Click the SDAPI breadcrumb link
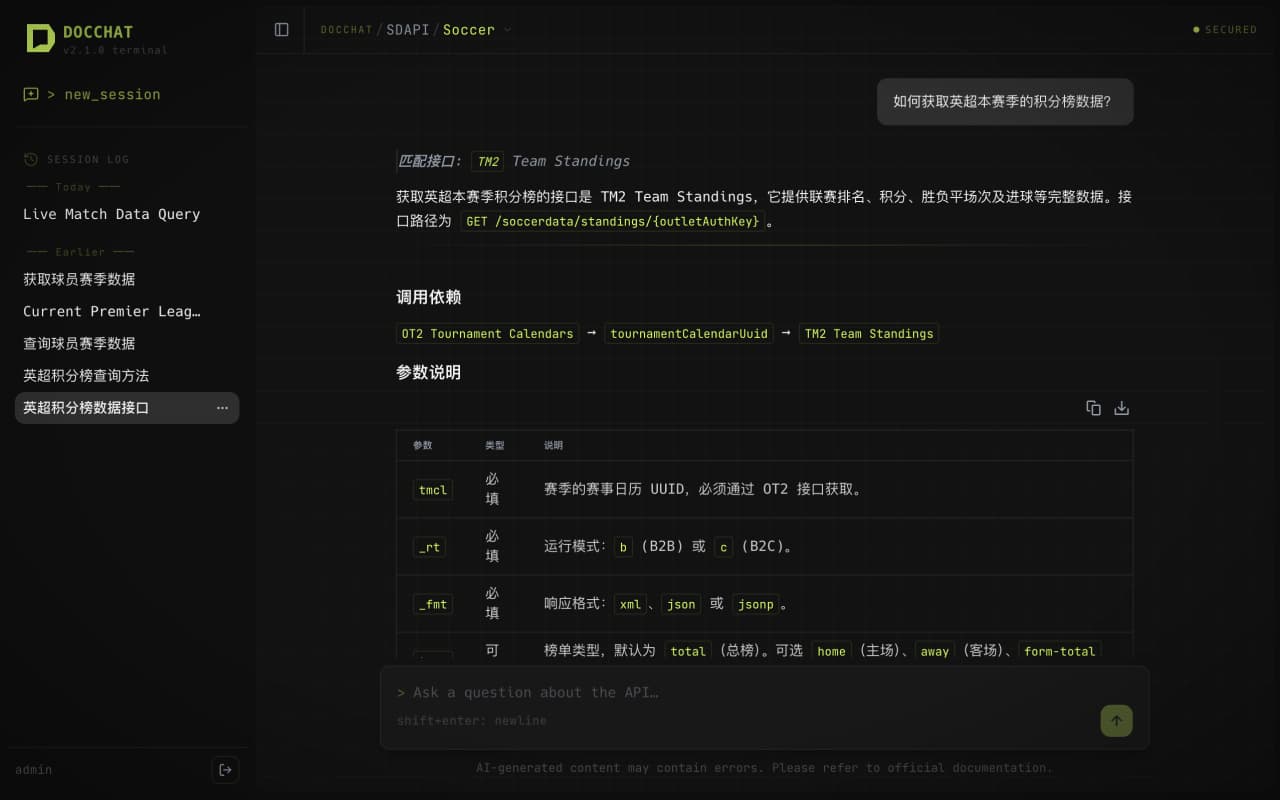Image resolution: width=1280 pixels, height=800 pixels. click(x=406, y=29)
